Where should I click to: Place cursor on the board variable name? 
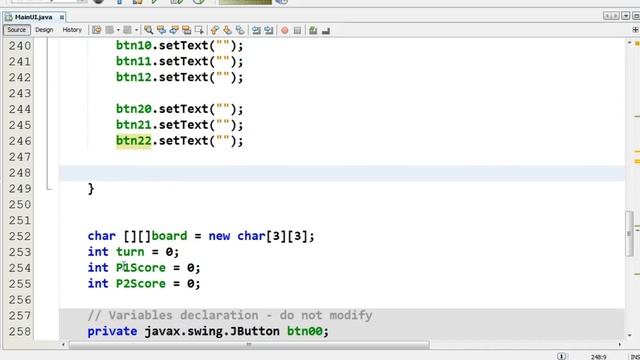pos(169,236)
